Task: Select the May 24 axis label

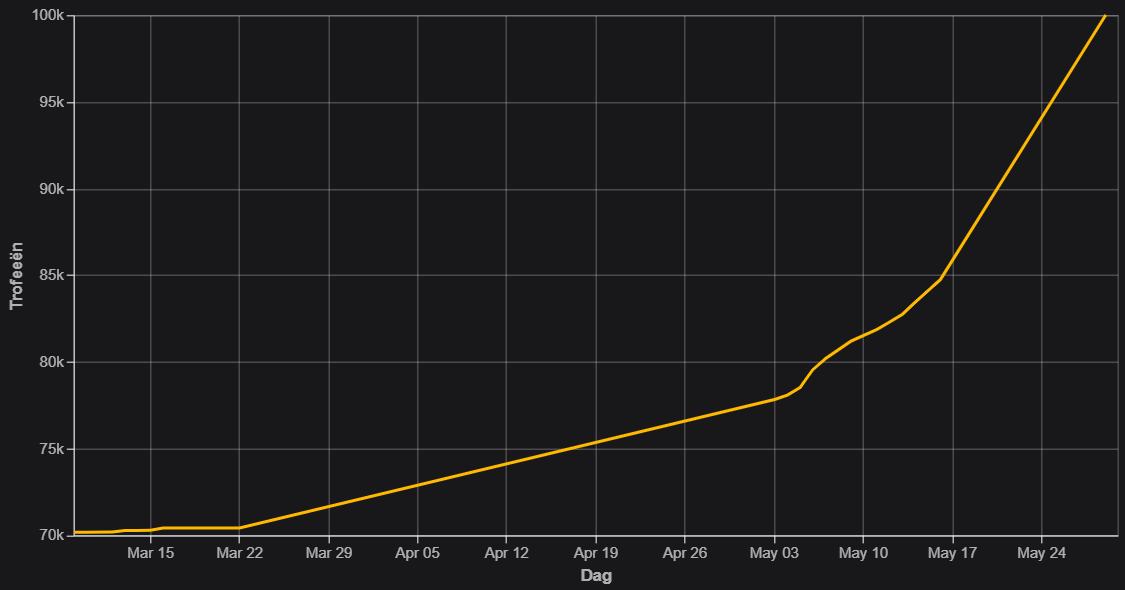Action: pyautogui.click(x=1041, y=553)
